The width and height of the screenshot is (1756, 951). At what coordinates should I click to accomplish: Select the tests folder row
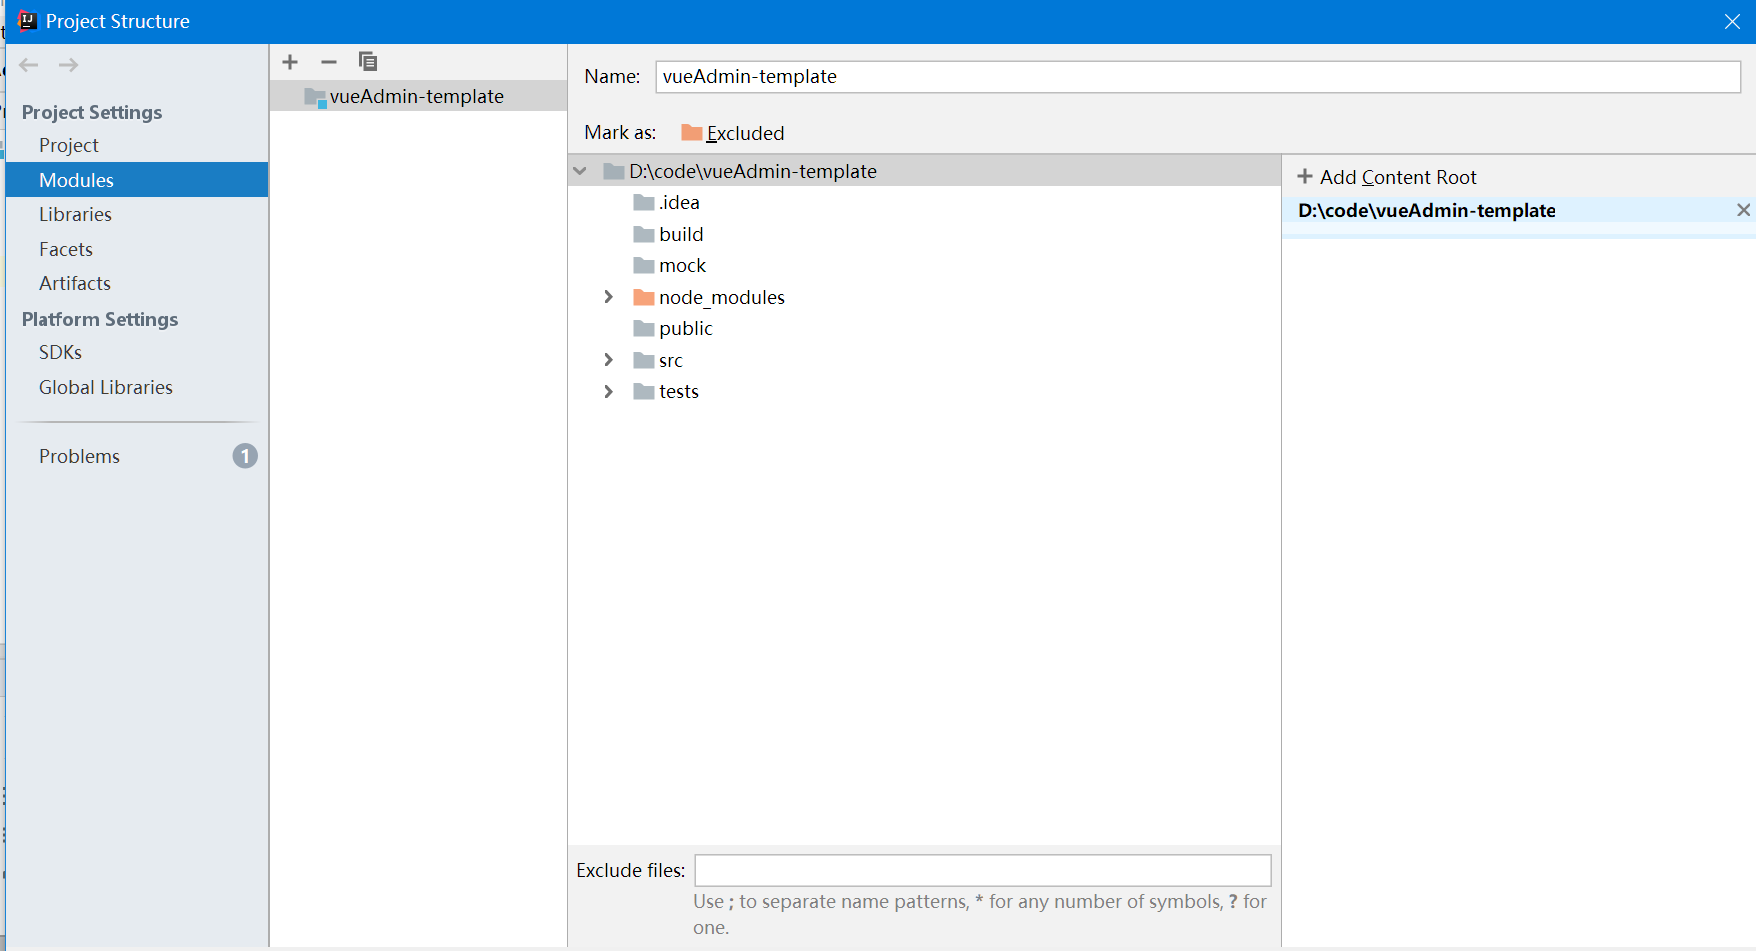click(666, 391)
